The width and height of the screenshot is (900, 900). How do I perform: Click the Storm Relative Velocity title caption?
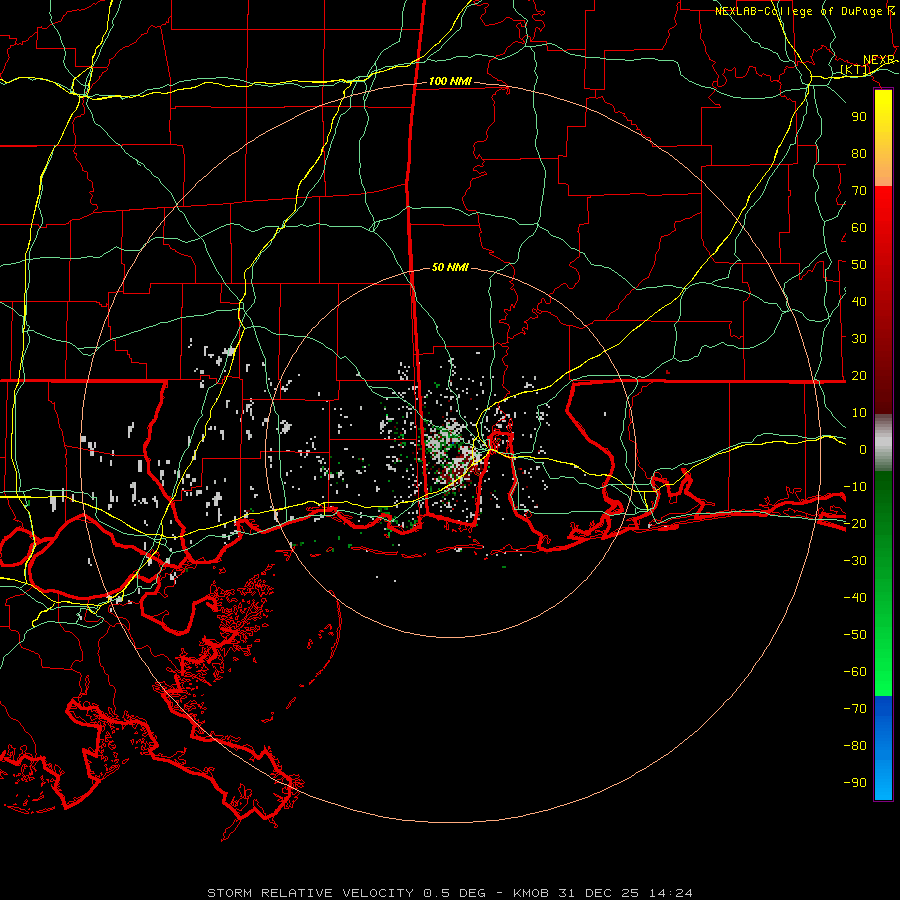[x=449, y=893]
